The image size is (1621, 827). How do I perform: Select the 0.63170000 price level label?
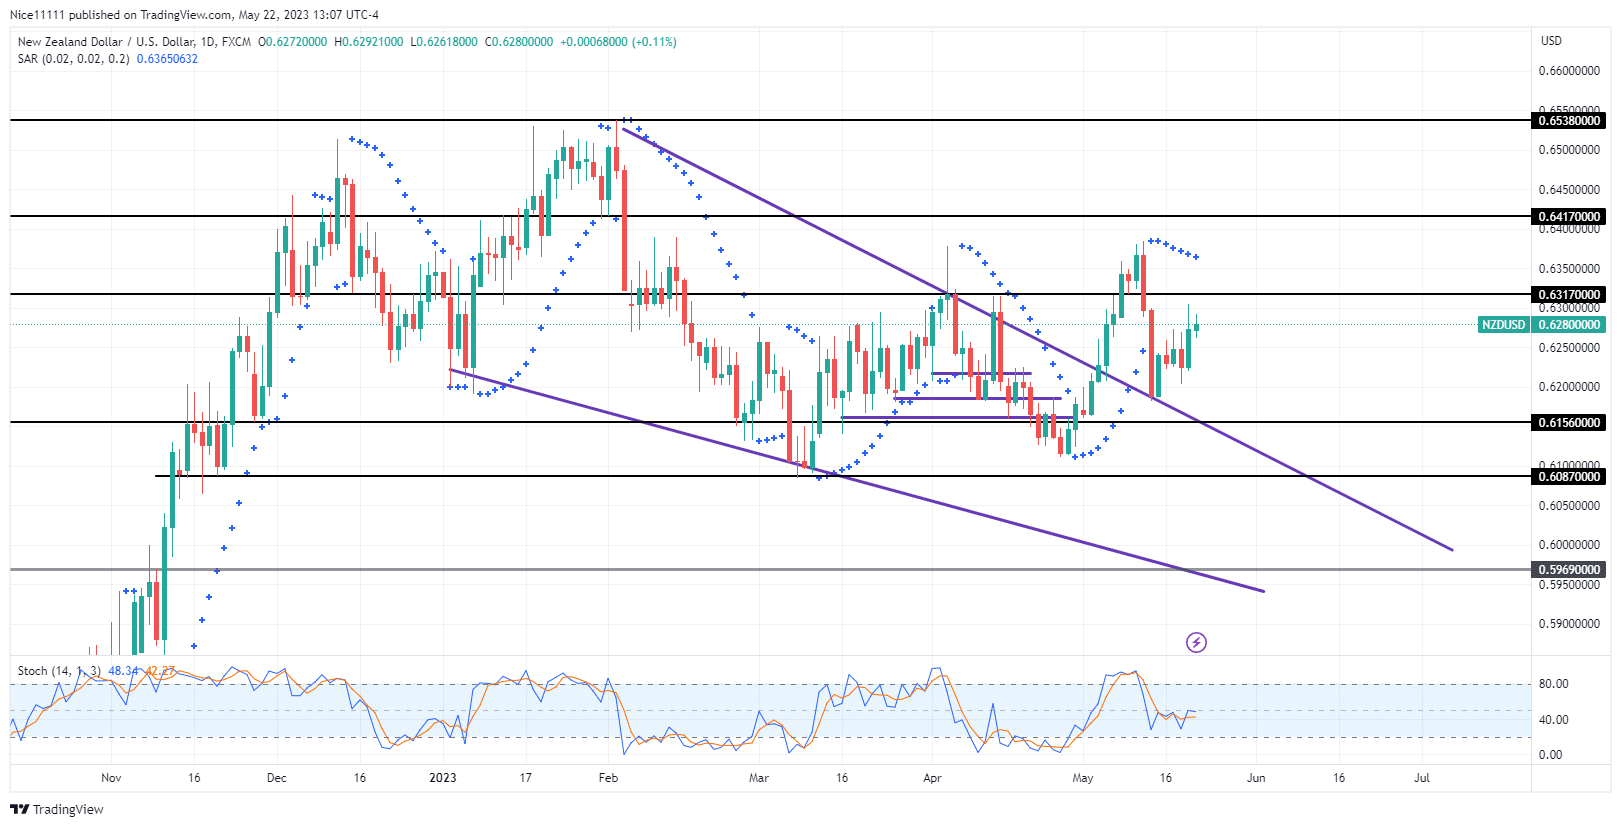[x=1568, y=294]
